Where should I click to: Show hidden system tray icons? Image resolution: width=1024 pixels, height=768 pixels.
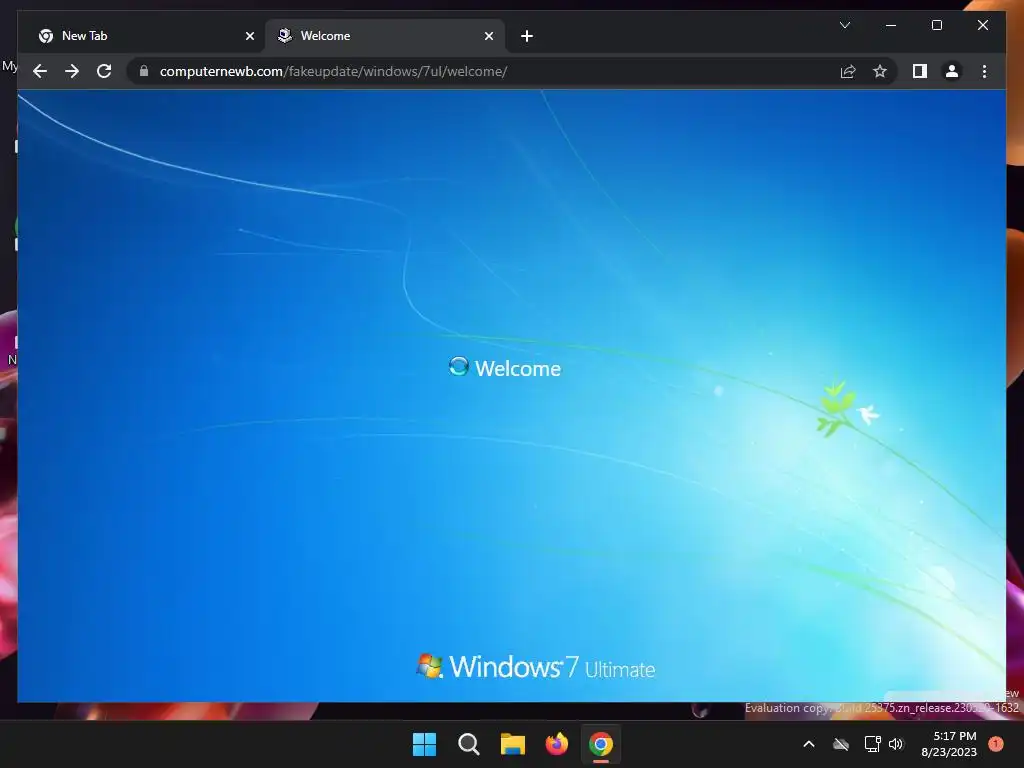coord(808,744)
